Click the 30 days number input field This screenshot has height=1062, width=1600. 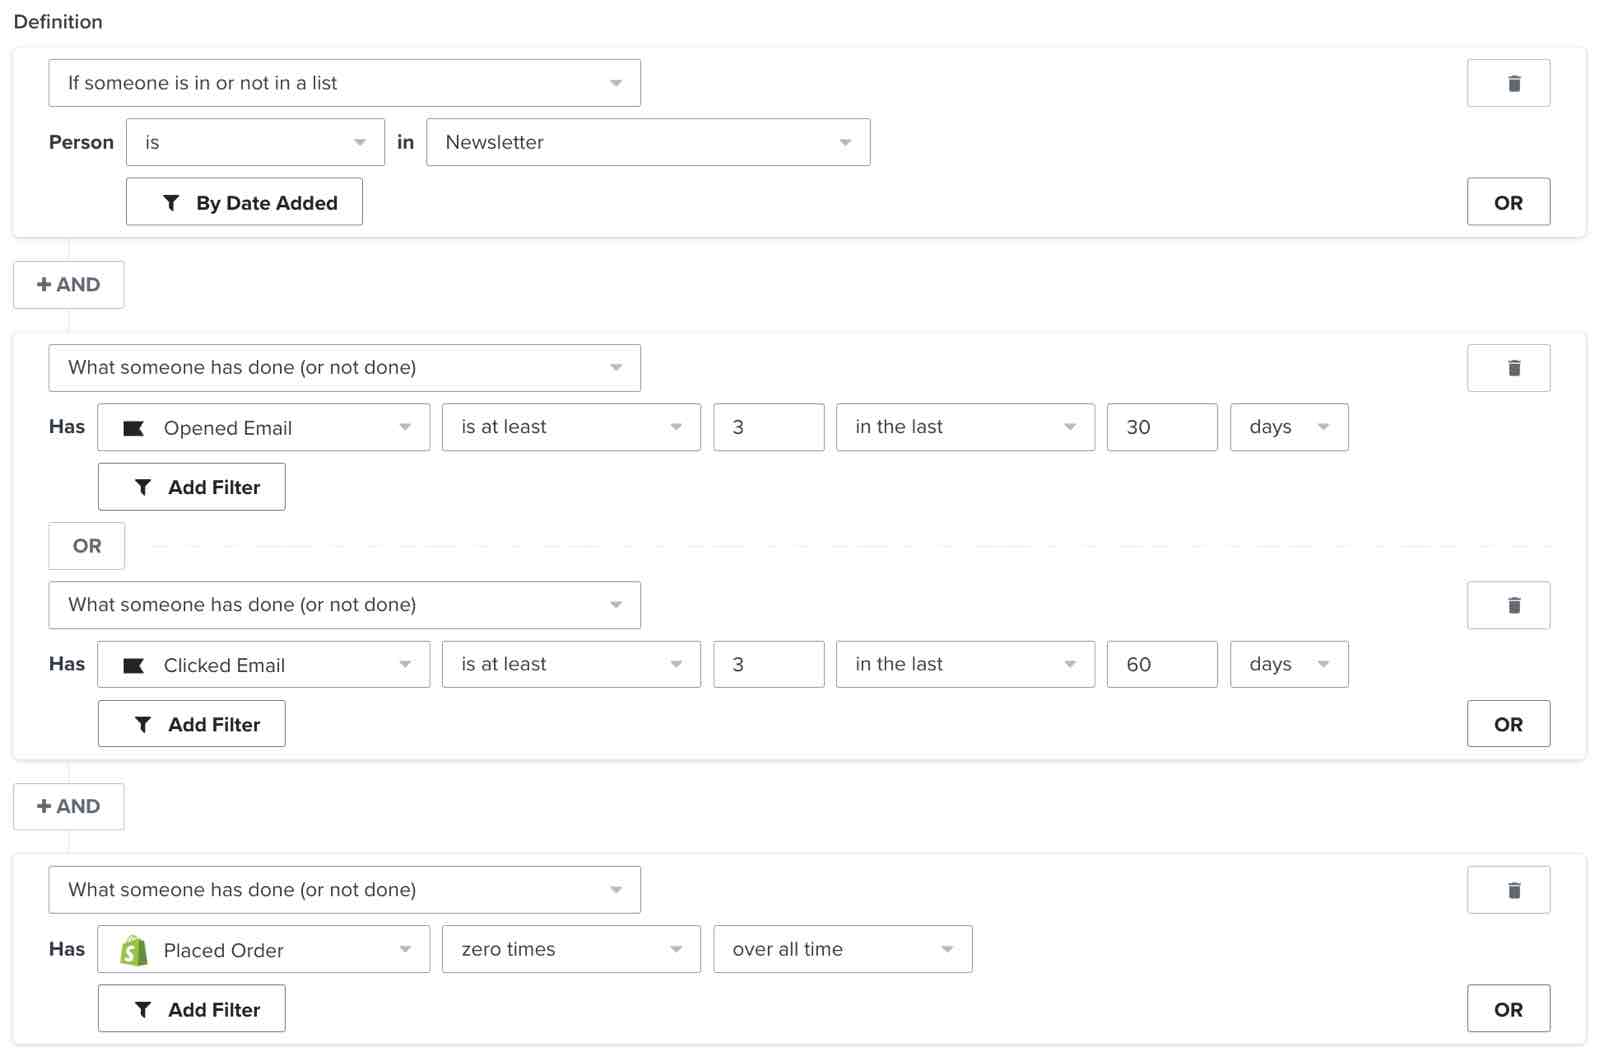click(x=1161, y=427)
